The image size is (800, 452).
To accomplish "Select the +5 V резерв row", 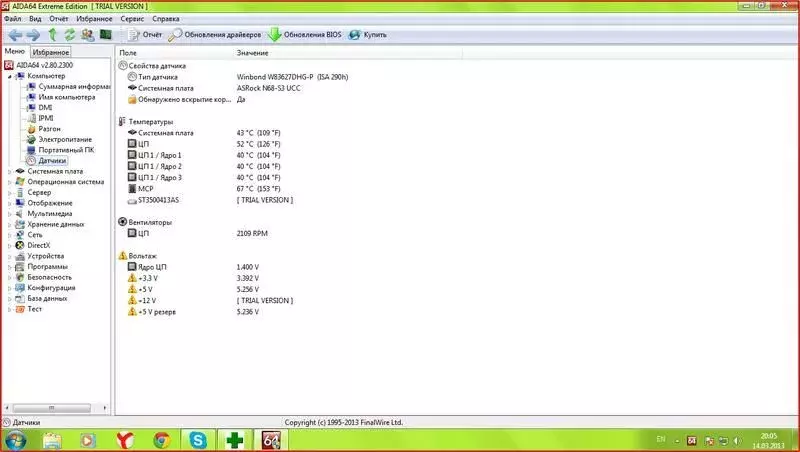I will (193, 312).
